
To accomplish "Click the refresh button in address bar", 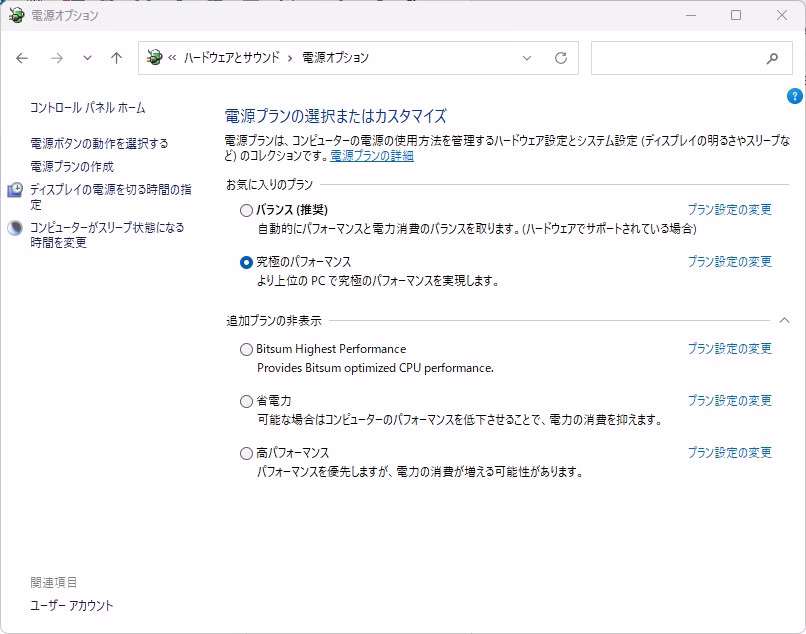I will pyautogui.click(x=561, y=58).
